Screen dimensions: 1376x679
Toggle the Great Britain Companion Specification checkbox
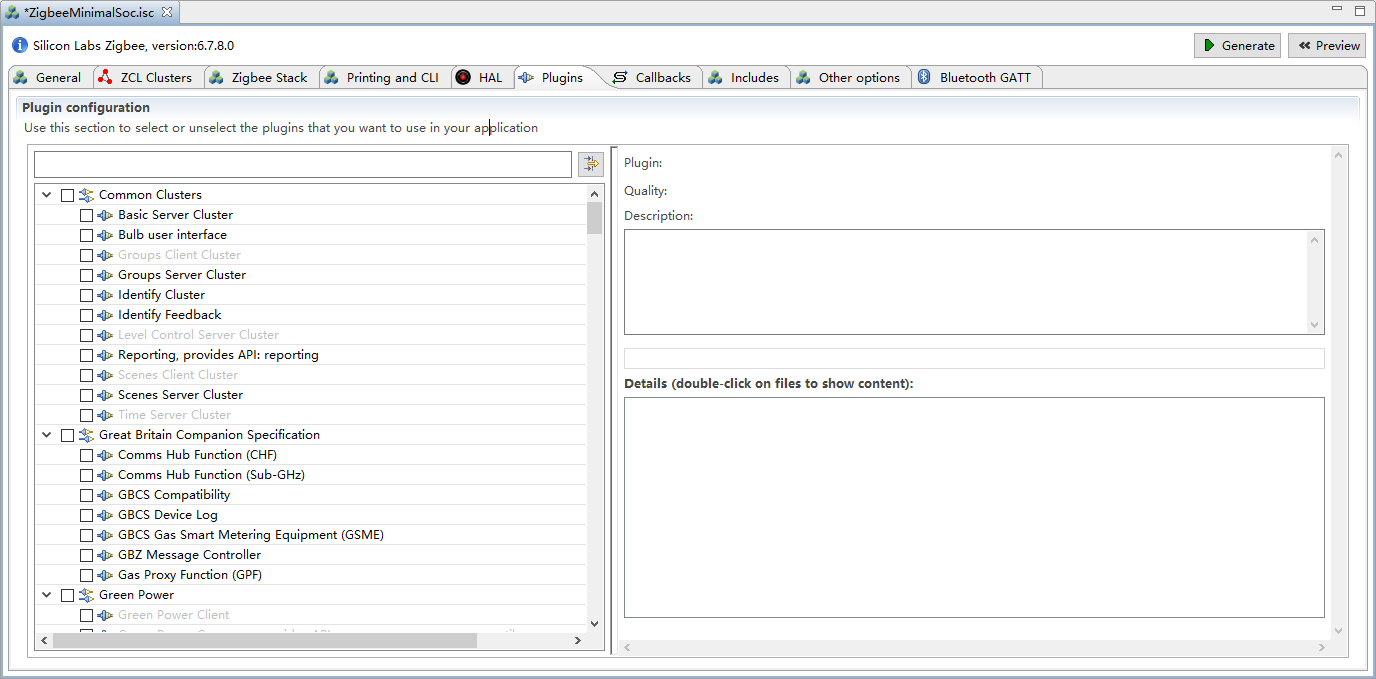click(67, 435)
